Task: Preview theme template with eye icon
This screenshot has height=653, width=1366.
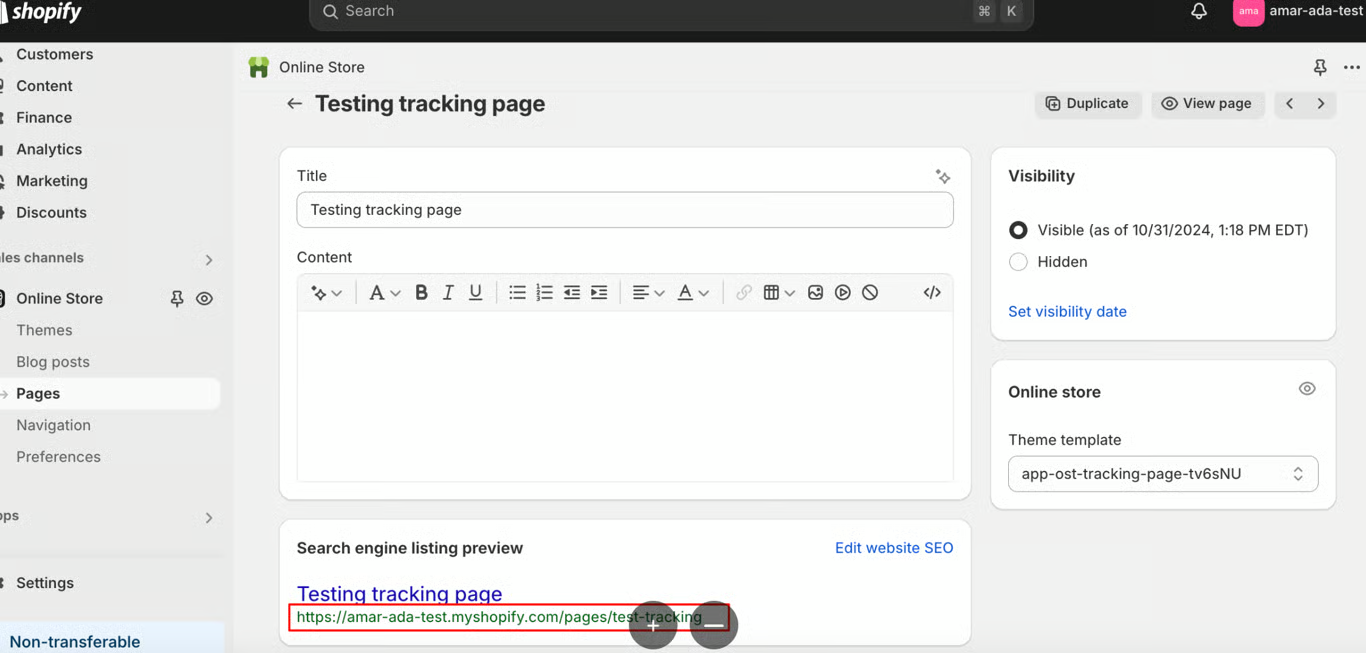Action: tap(1307, 389)
